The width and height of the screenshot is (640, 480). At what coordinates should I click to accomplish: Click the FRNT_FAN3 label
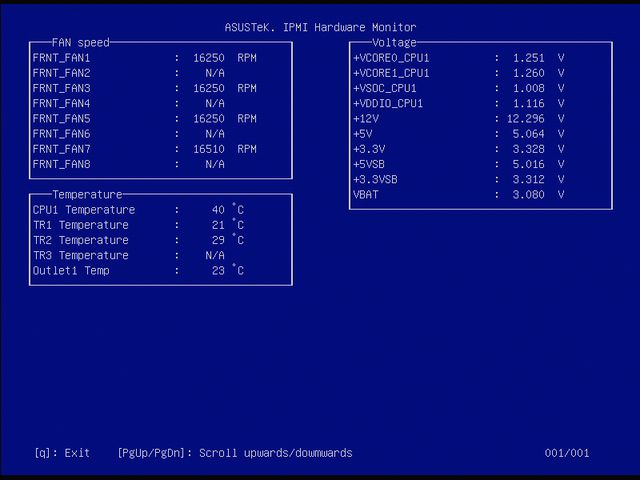point(61,88)
